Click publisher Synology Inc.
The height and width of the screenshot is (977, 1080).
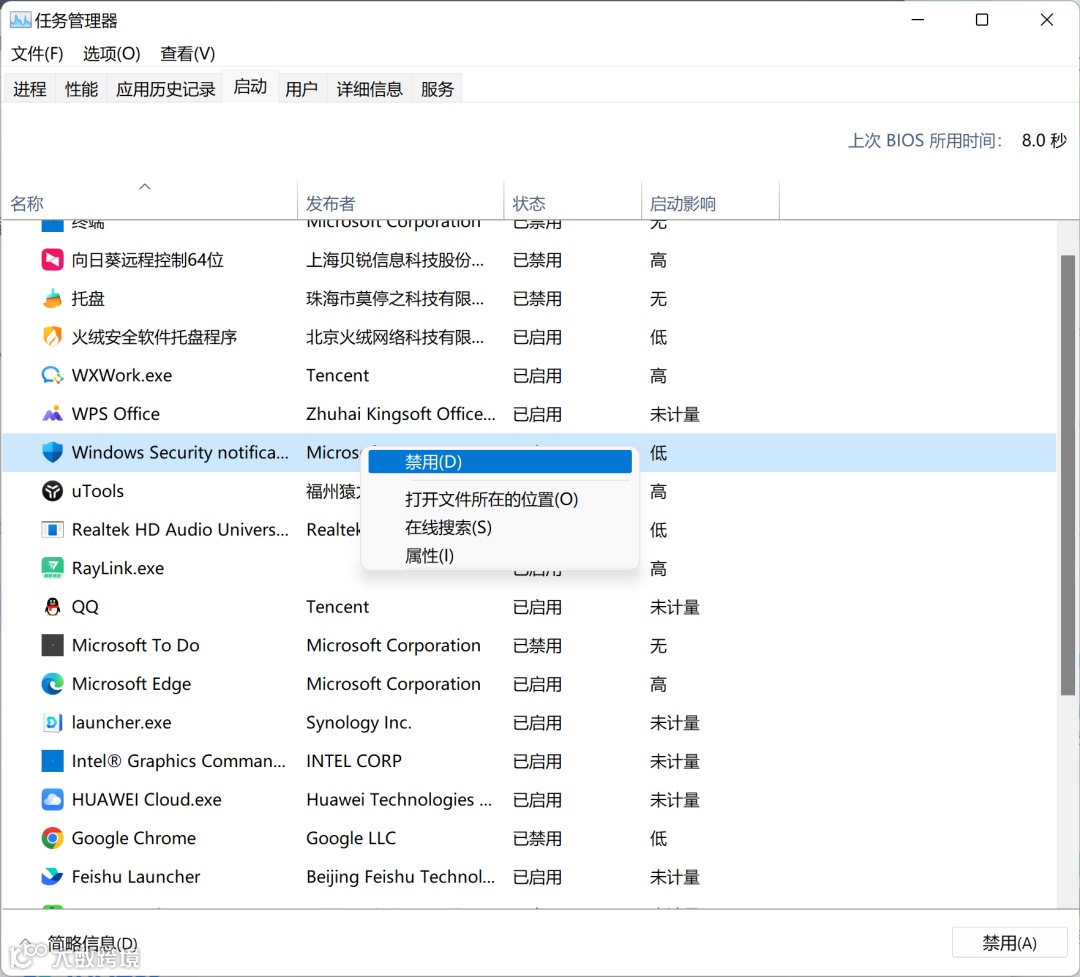click(359, 723)
